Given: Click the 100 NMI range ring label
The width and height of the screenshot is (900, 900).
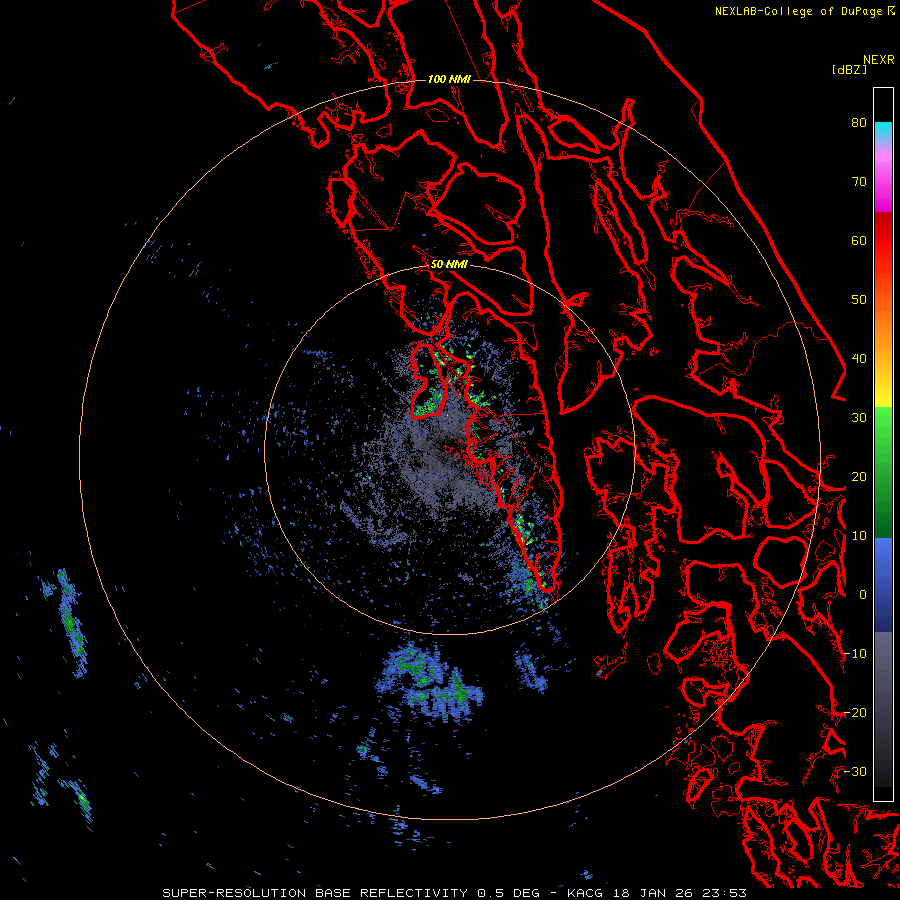Looking at the screenshot, I should point(449,79).
